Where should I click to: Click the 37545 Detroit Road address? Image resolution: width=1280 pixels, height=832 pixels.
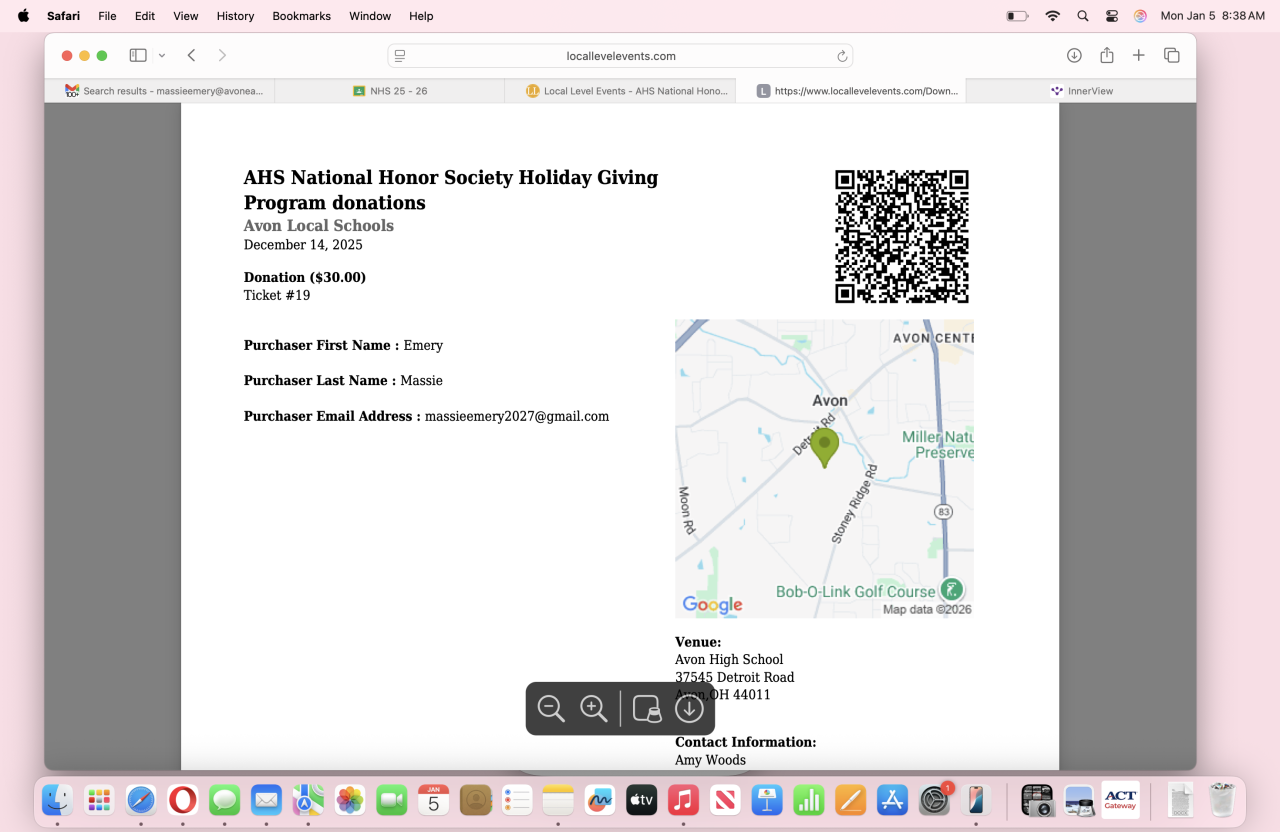[x=735, y=677]
